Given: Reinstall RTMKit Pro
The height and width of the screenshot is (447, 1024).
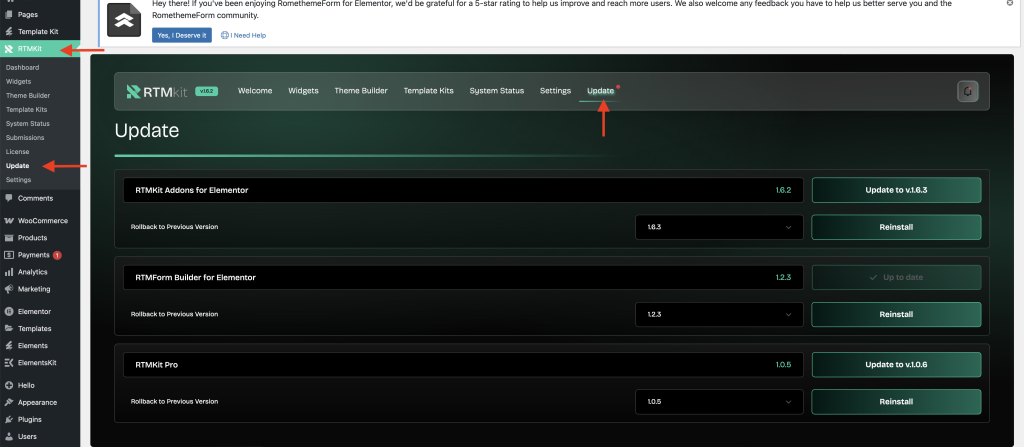Looking at the screenshot, I should [x=896, y=402].
